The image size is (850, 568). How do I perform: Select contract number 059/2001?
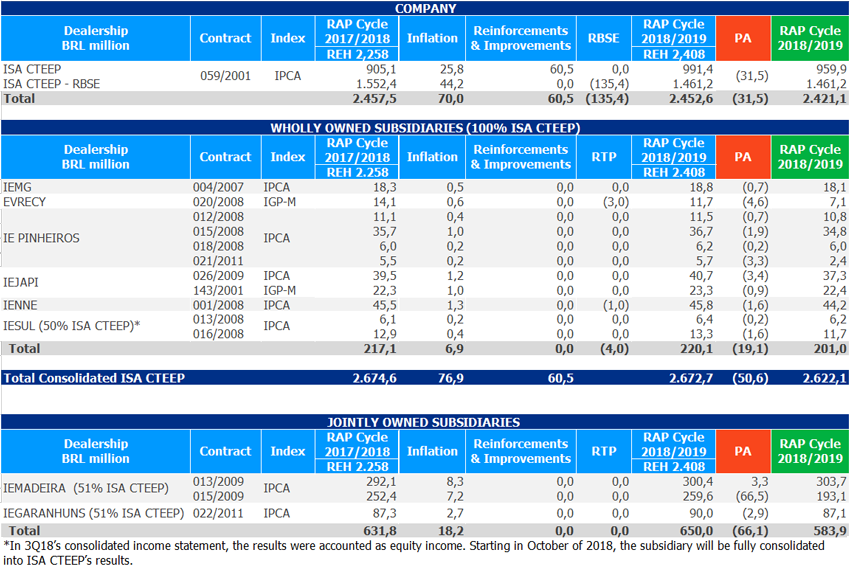[226, 76]
